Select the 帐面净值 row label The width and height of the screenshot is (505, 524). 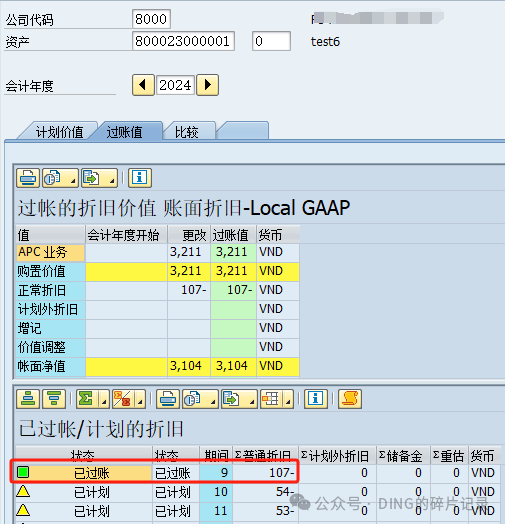coord(50,366)
